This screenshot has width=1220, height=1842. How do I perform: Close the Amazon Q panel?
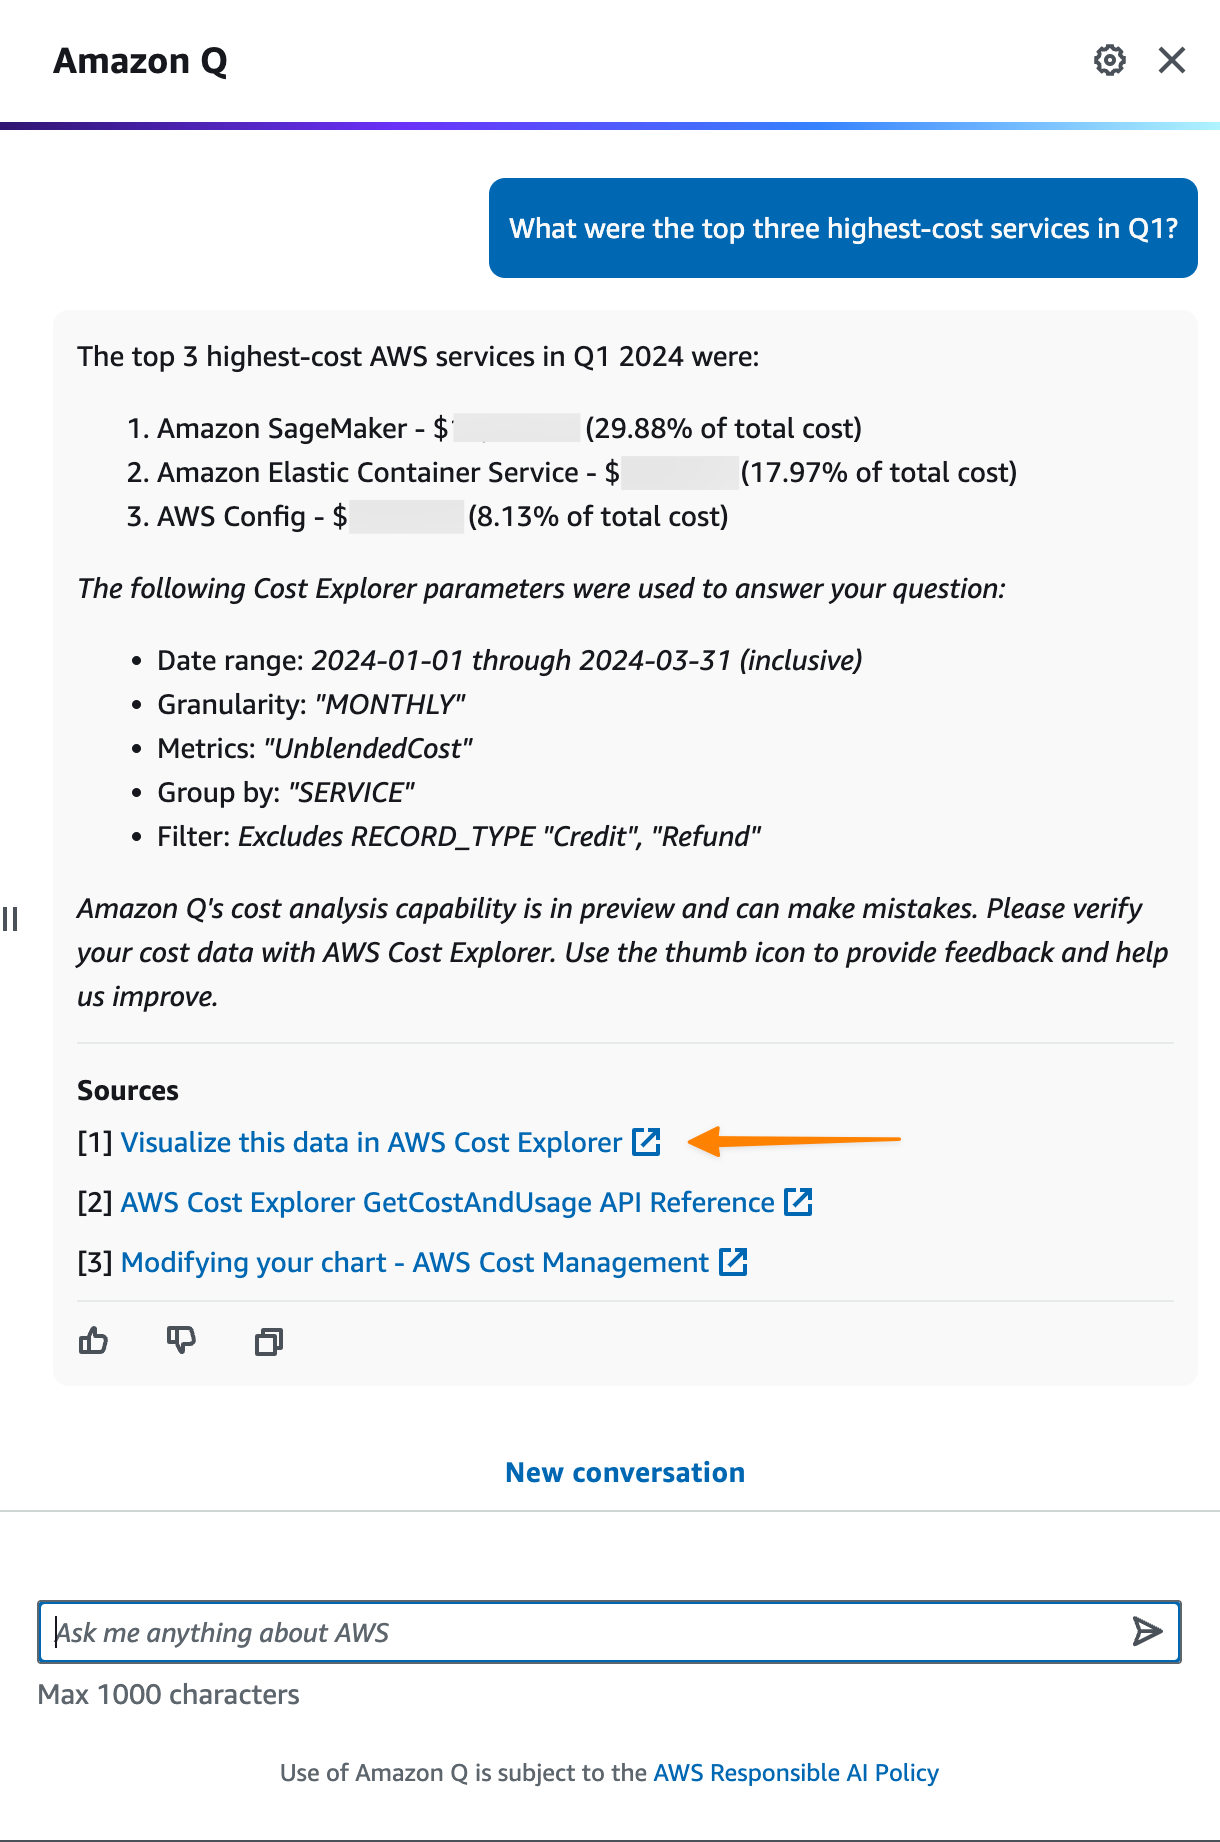click(1172, 60)
